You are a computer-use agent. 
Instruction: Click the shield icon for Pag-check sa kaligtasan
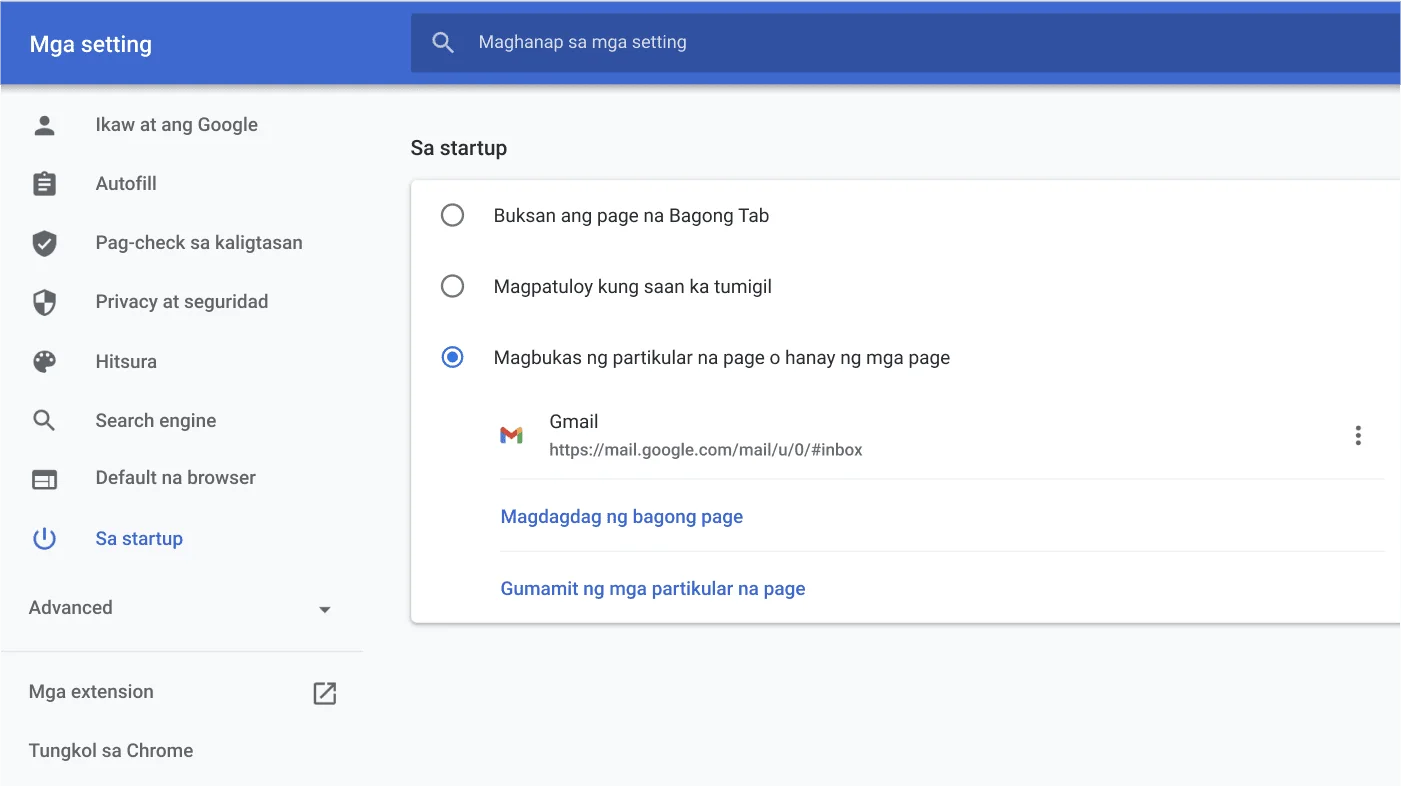(44, 242)
